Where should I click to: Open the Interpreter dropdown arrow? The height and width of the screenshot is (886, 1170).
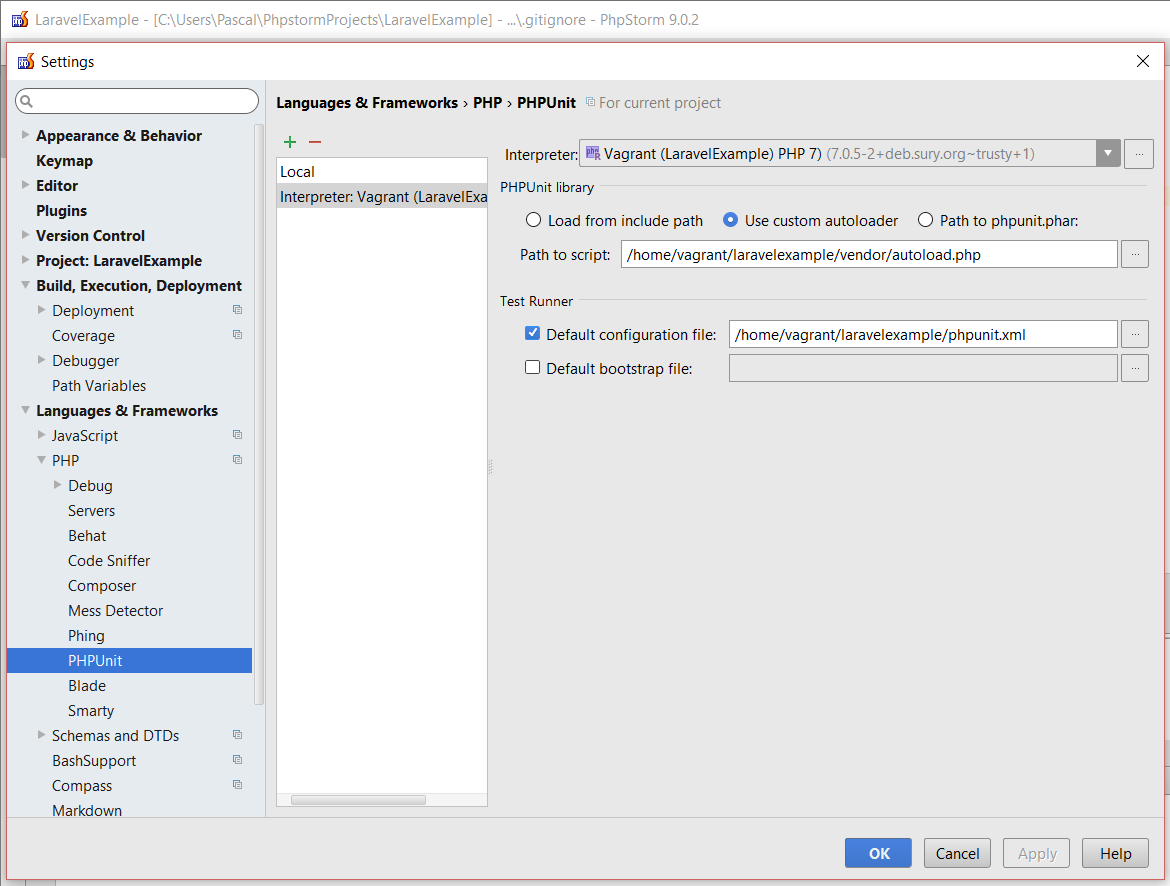pyautogui.click(x=1108, y=154)
